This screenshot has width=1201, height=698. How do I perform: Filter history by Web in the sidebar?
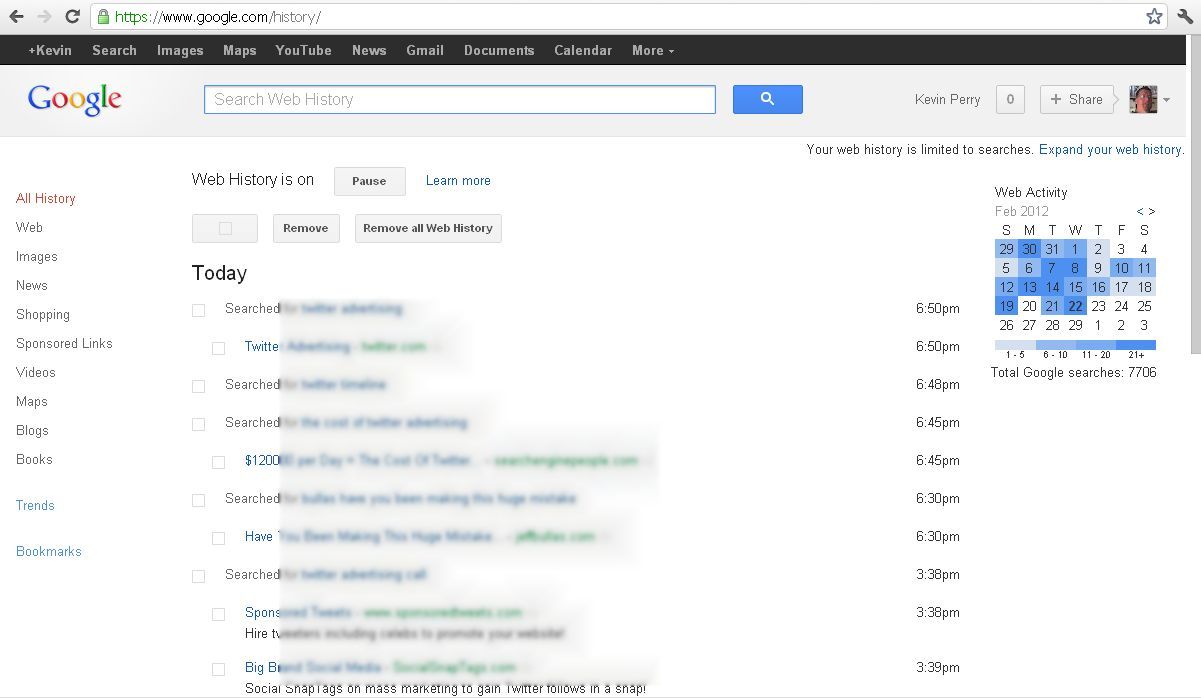(x=29, y=227)
